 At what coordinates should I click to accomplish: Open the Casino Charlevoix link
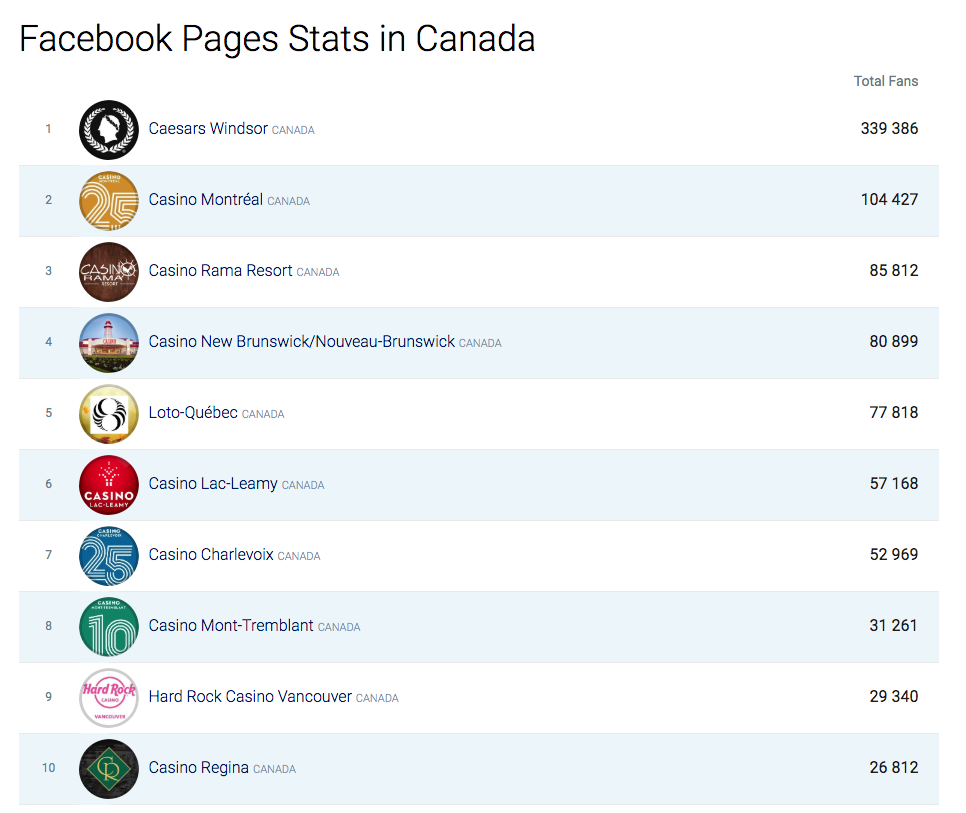click(x=211, y=554)
